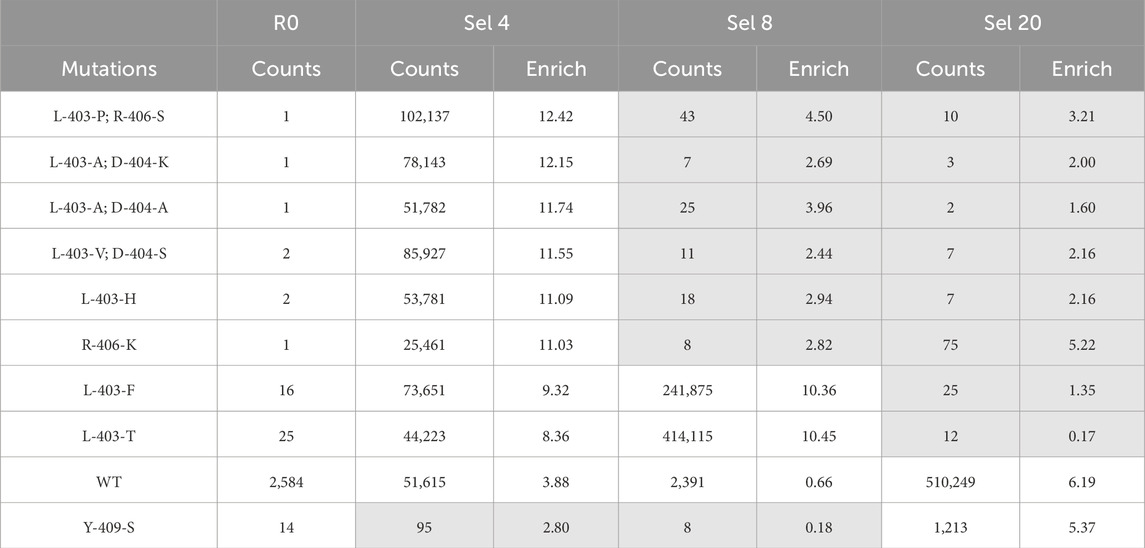Click the L-403-V; D-404-S row label
1145x548 pixels.
click(109, 252)
